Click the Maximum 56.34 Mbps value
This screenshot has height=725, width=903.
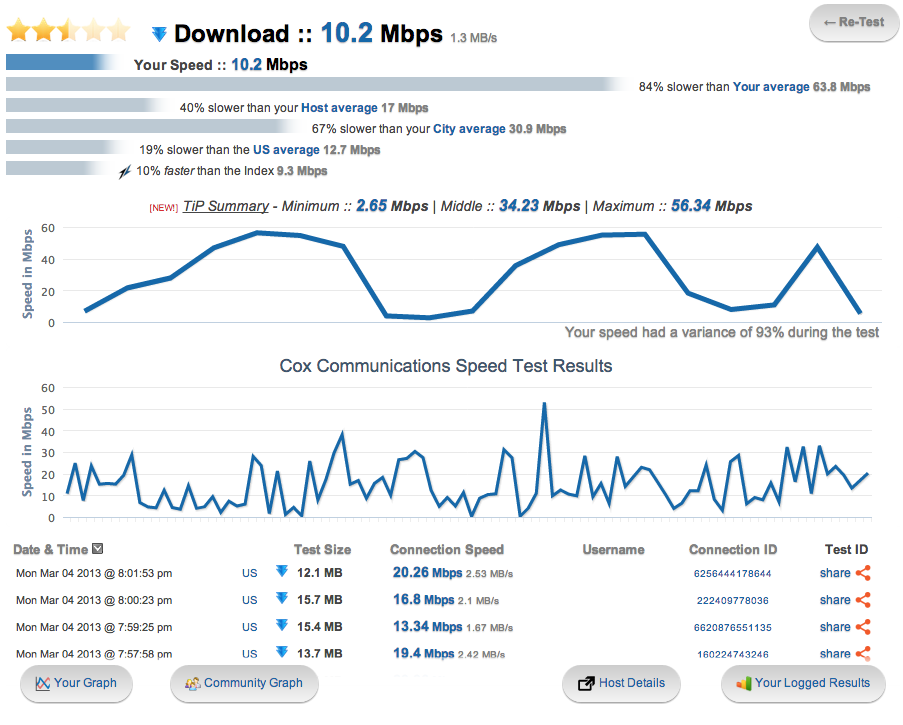point(712,206)
